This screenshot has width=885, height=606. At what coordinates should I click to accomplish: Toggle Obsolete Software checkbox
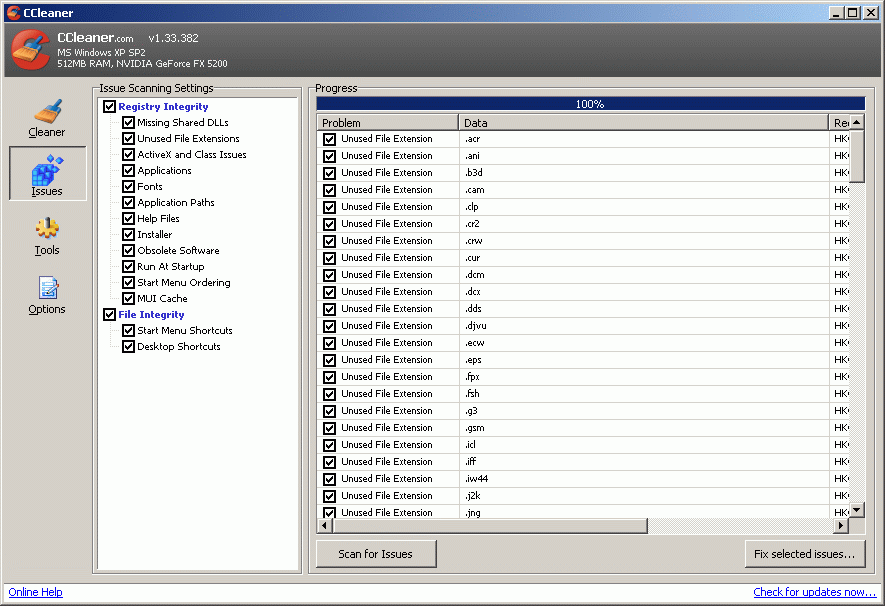coord(129,251)
